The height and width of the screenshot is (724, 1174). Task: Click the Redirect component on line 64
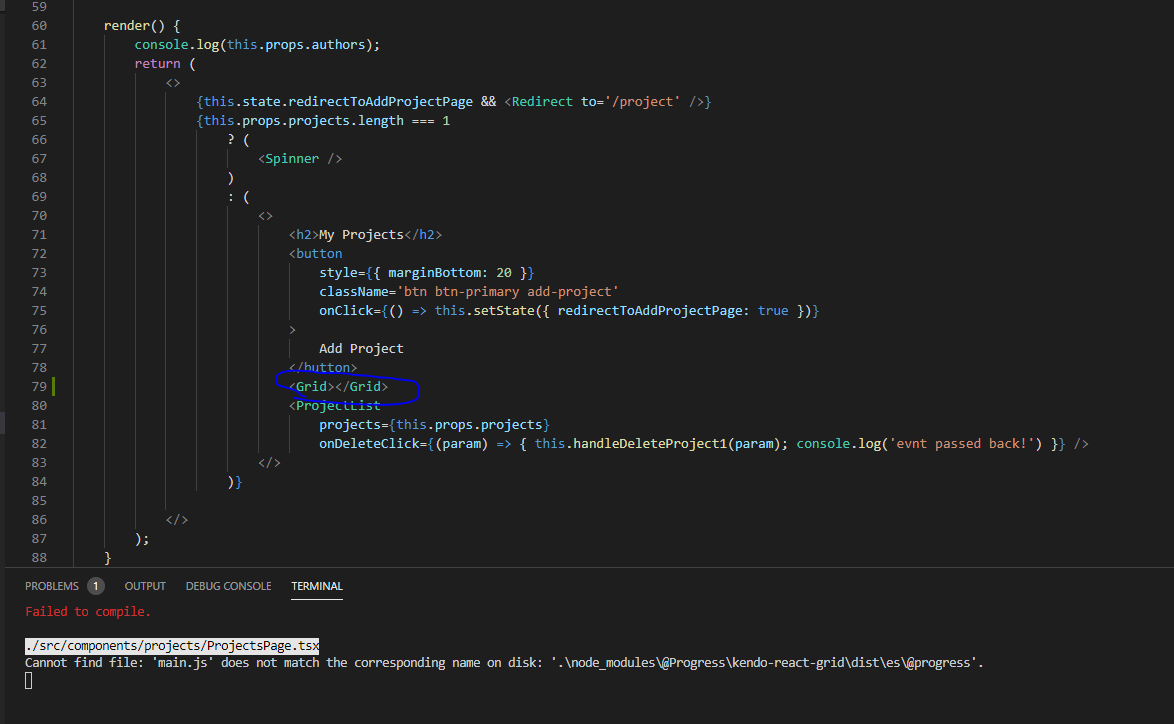[x=542, y=102]
